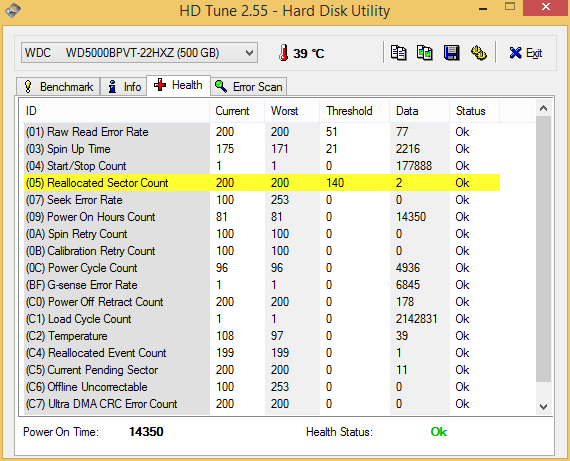Select the Raw Read Error Rate row
Screen dimensions: 570x461
pos(262,132)
